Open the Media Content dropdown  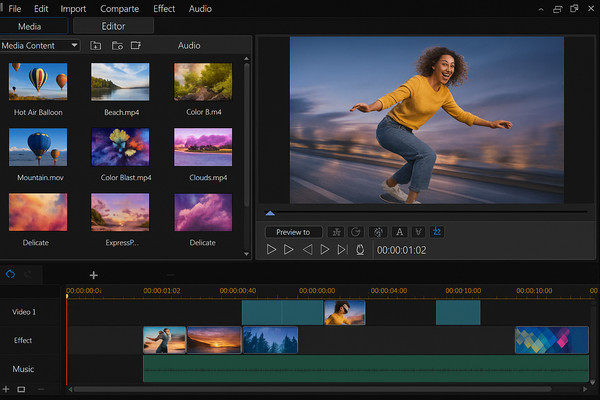40,45
